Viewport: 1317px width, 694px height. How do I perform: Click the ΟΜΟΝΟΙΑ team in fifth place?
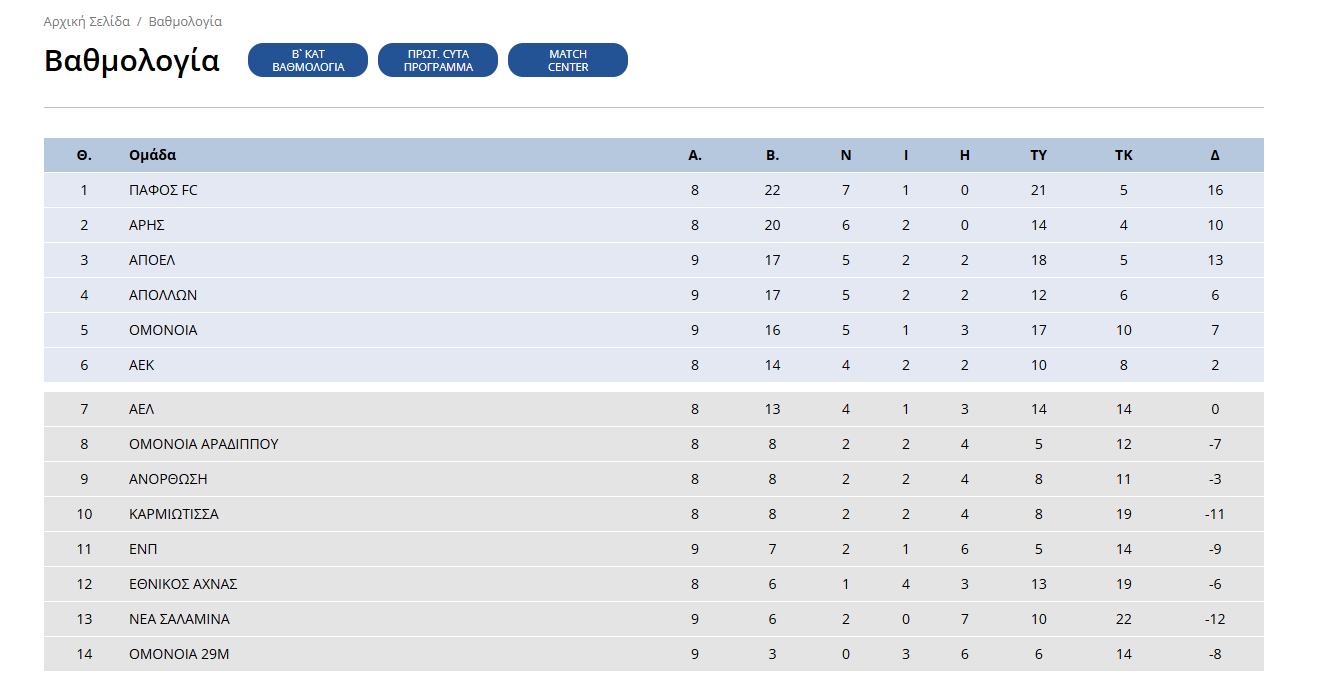[x=163, y=330]
